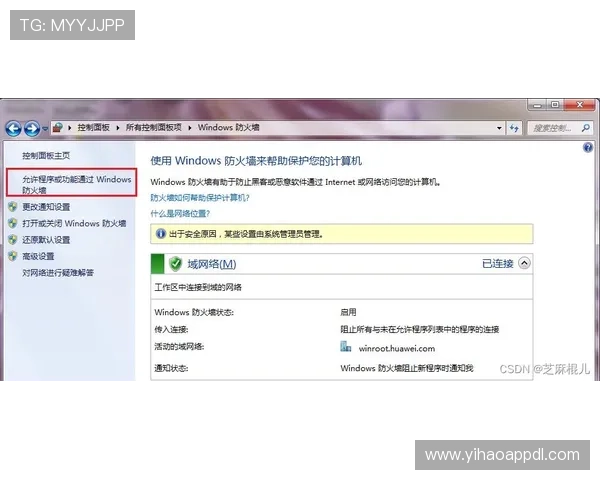This screenshot has width=600, height=480.
Task: Open 什么是网络位置? help link
Action: 180,214
